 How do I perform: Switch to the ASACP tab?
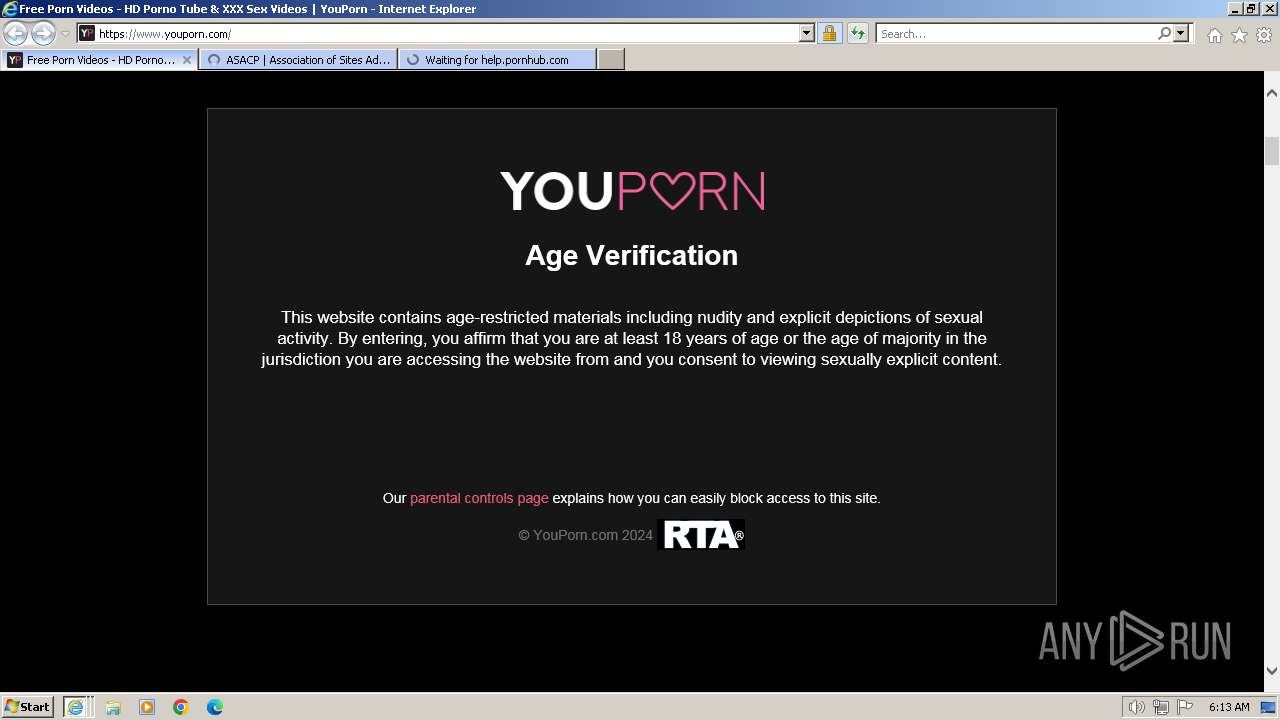(x=298, y=60)
